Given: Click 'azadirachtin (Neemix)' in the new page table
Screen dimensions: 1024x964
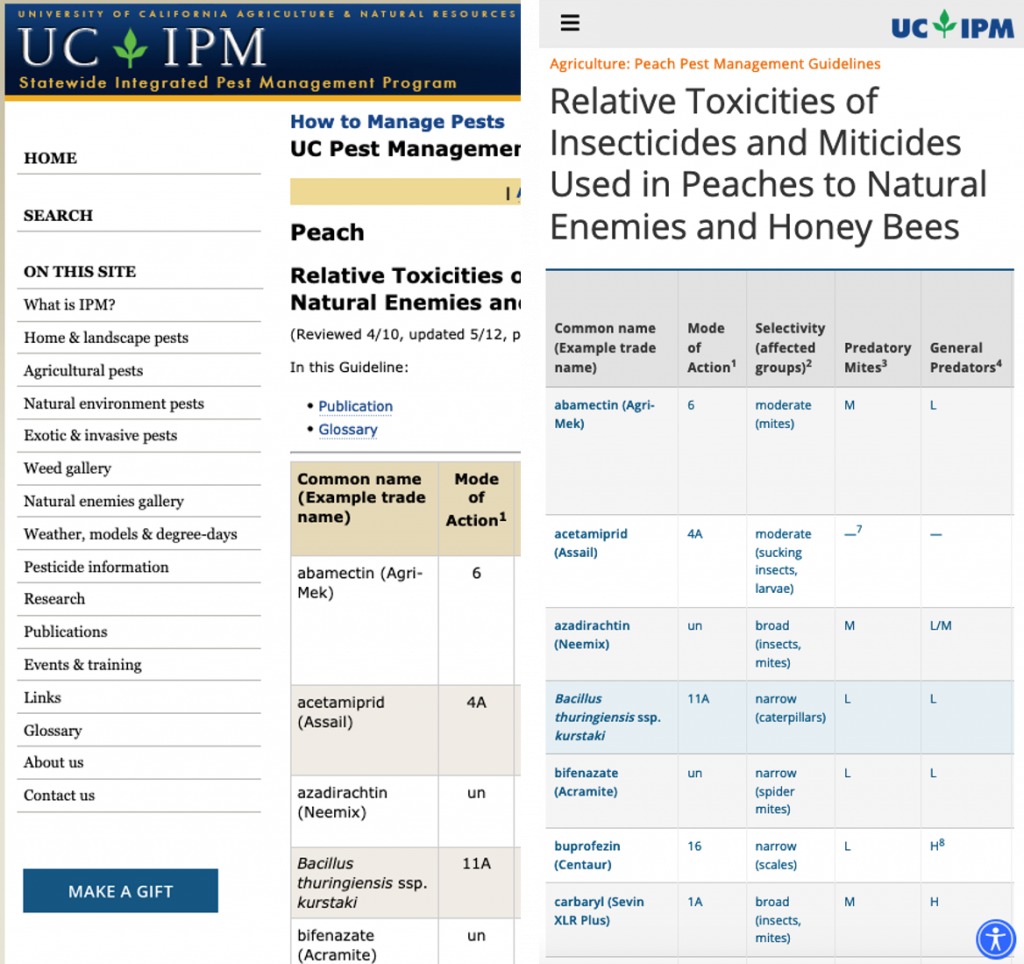Looking at the screenshot, I should 592,635.
